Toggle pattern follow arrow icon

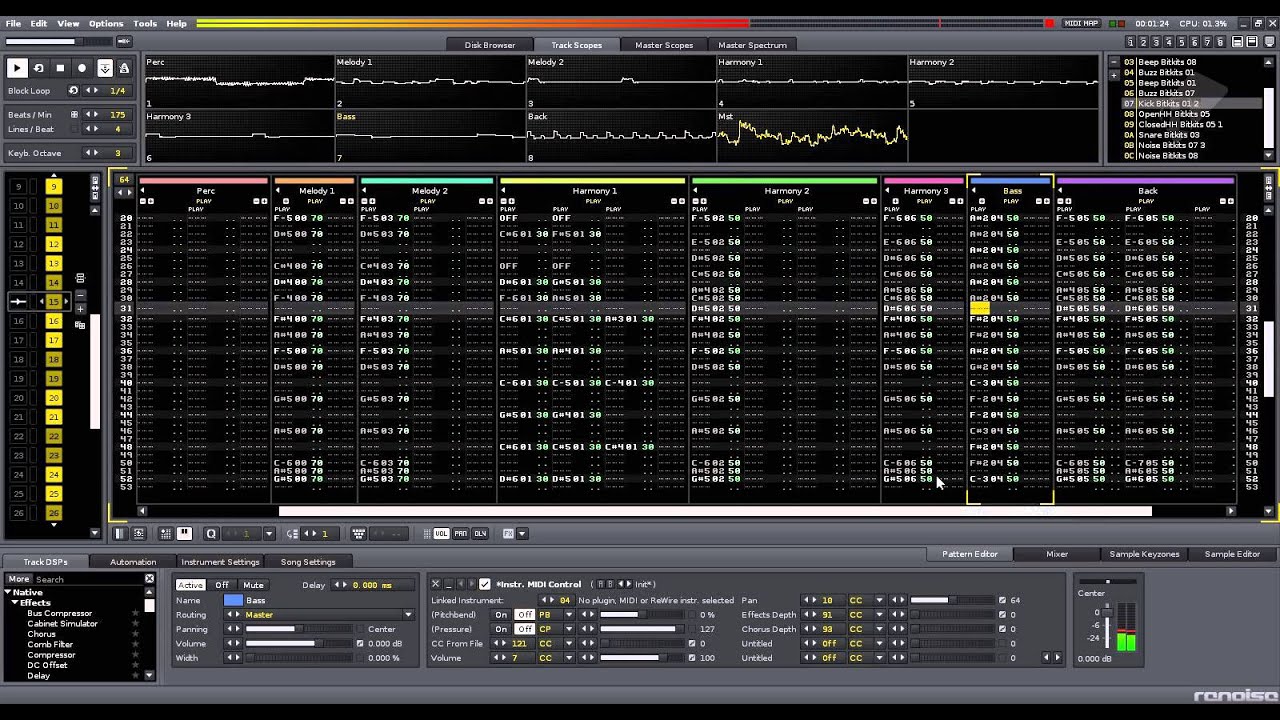tap(104, 68)
